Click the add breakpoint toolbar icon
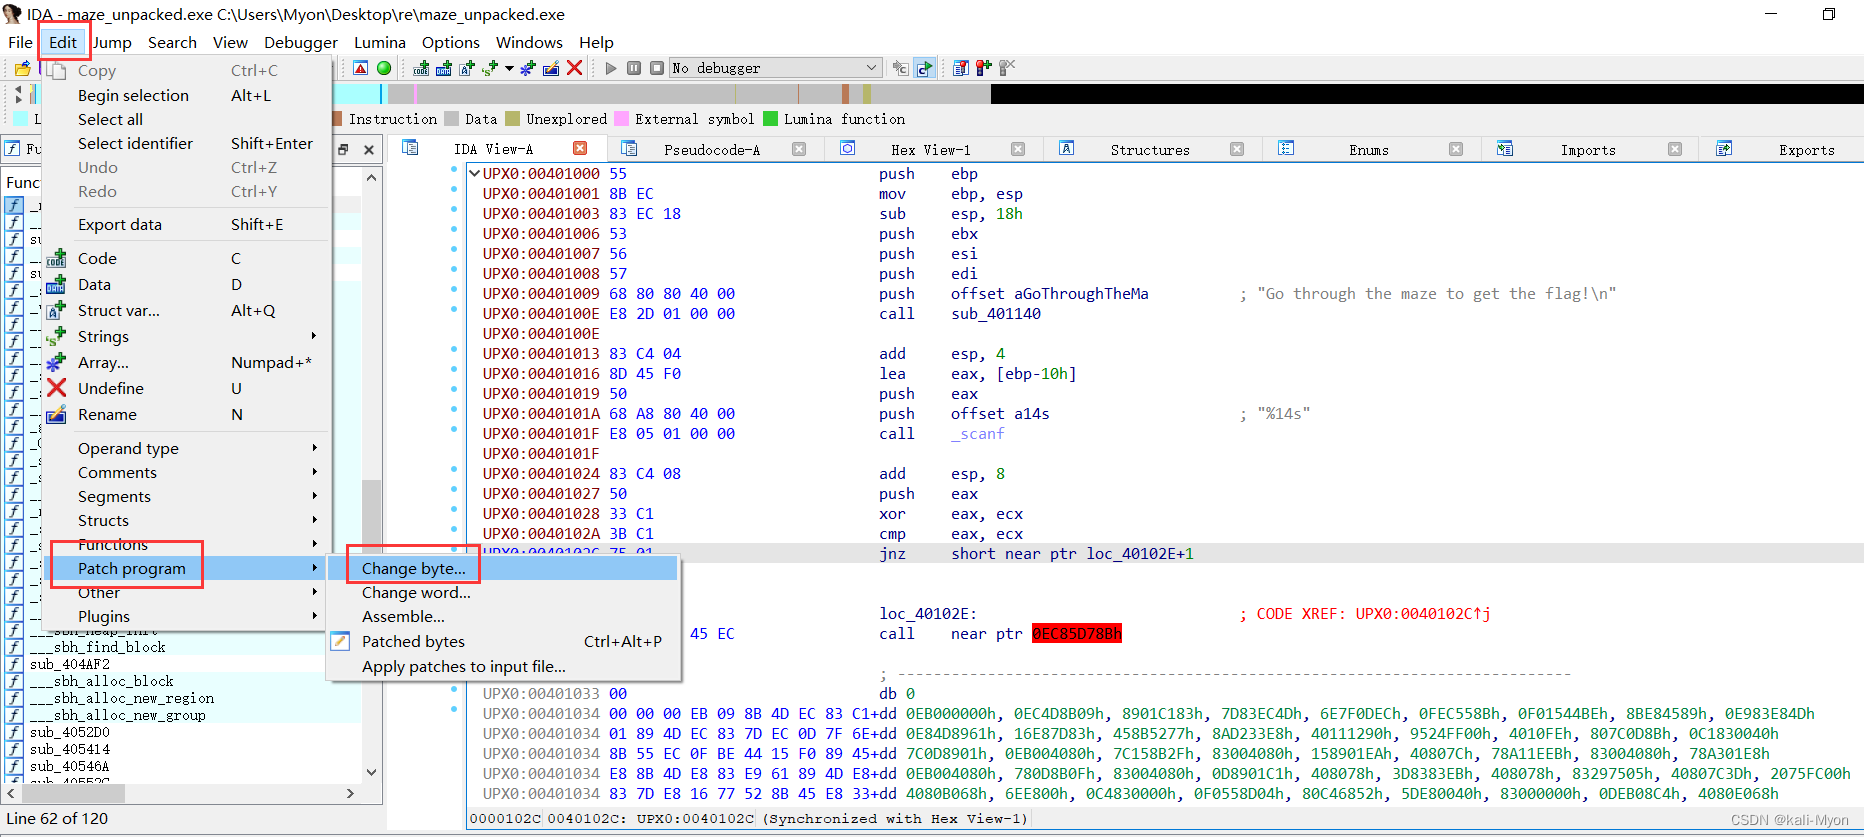The image size is (1864, 837). point(984,68)
